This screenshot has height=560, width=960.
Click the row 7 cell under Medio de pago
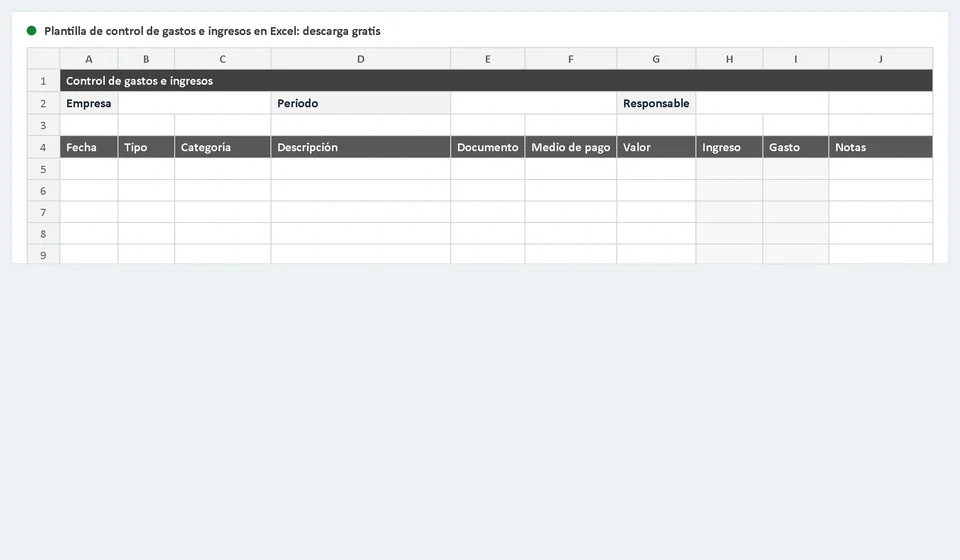coord(571,212)
